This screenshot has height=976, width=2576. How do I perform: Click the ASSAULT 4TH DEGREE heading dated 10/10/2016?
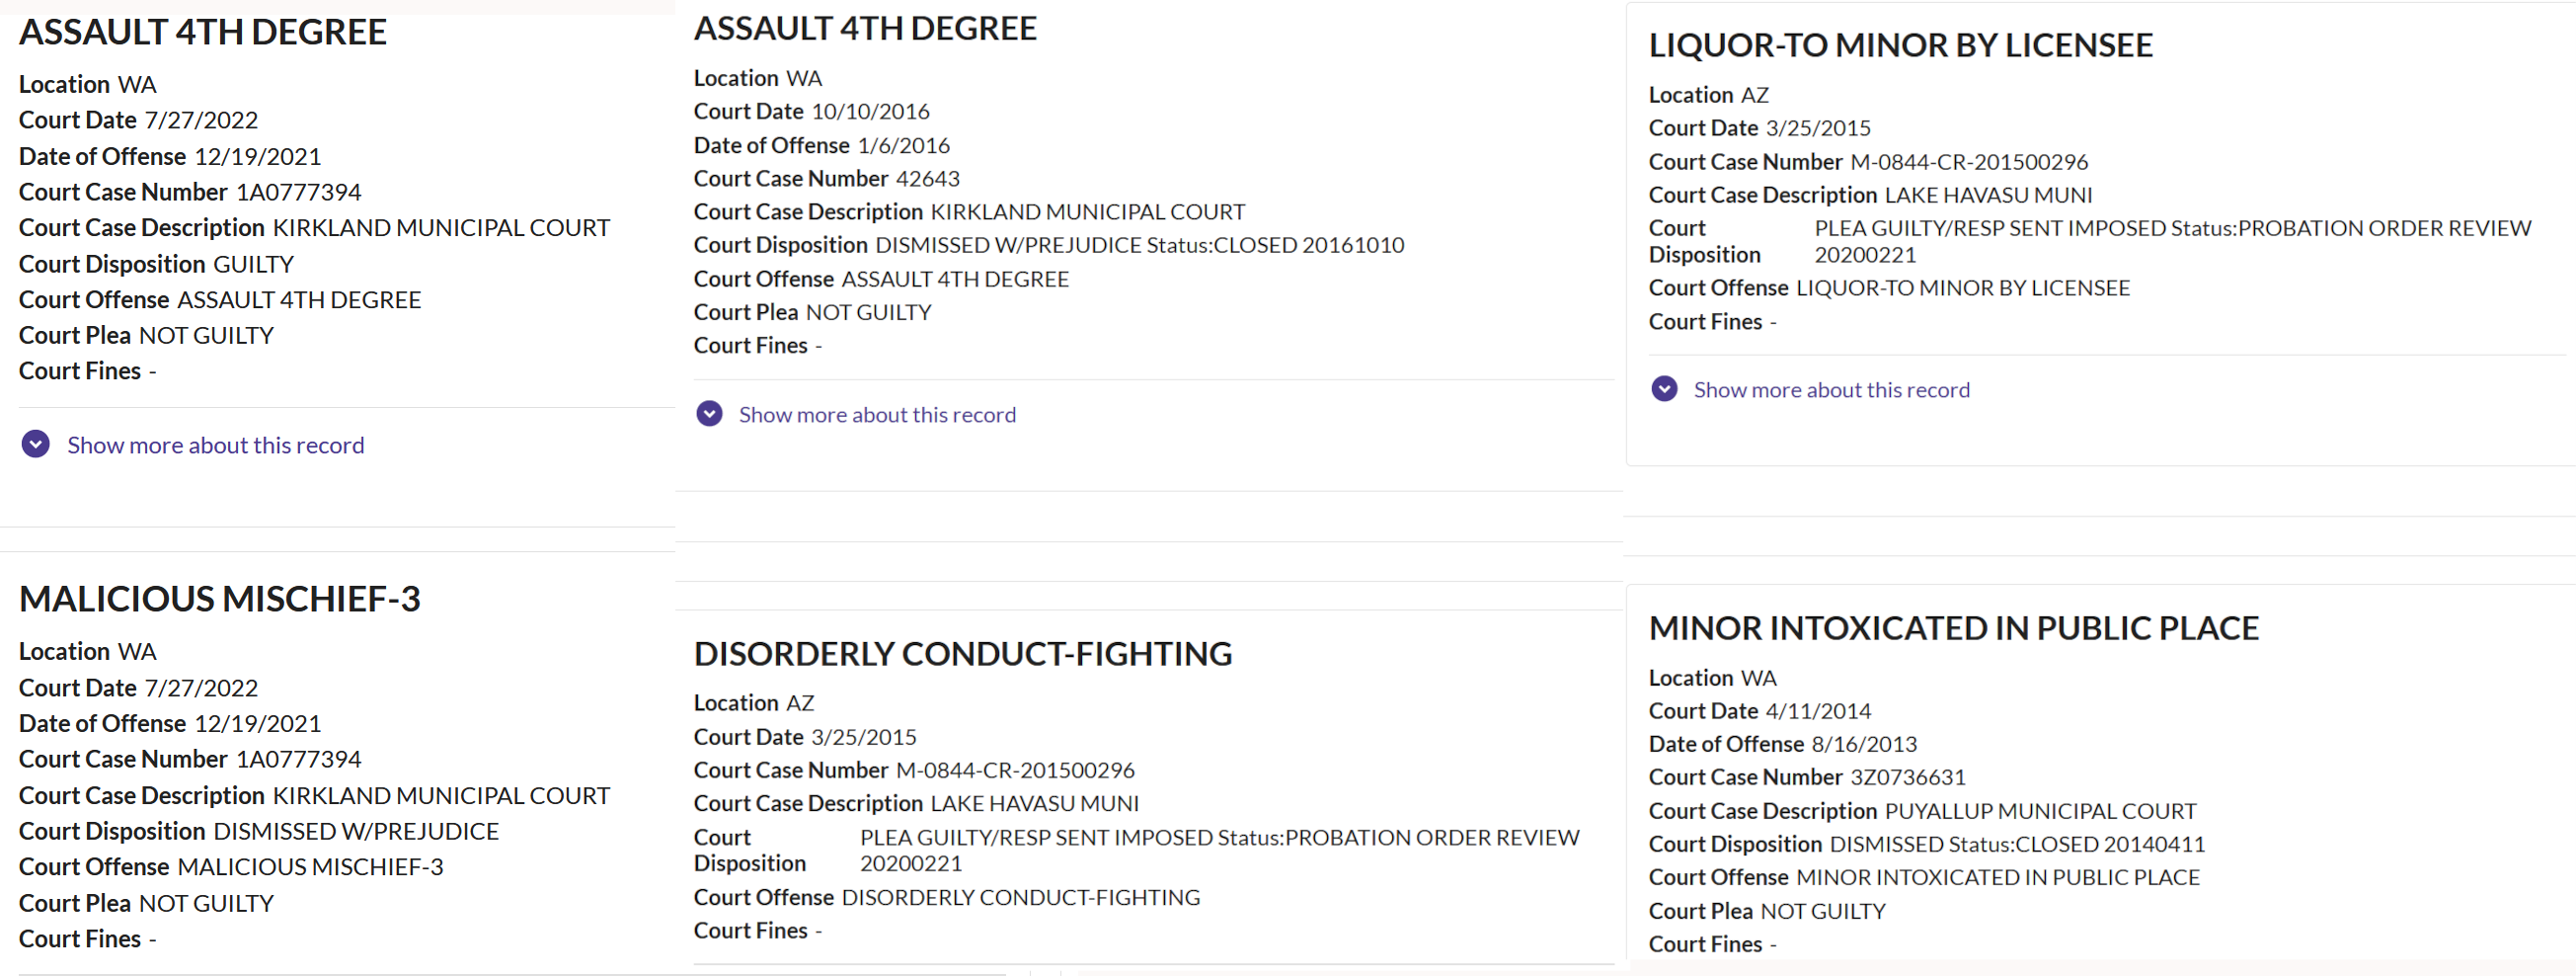pyautogui.click(x=865, y=28)
